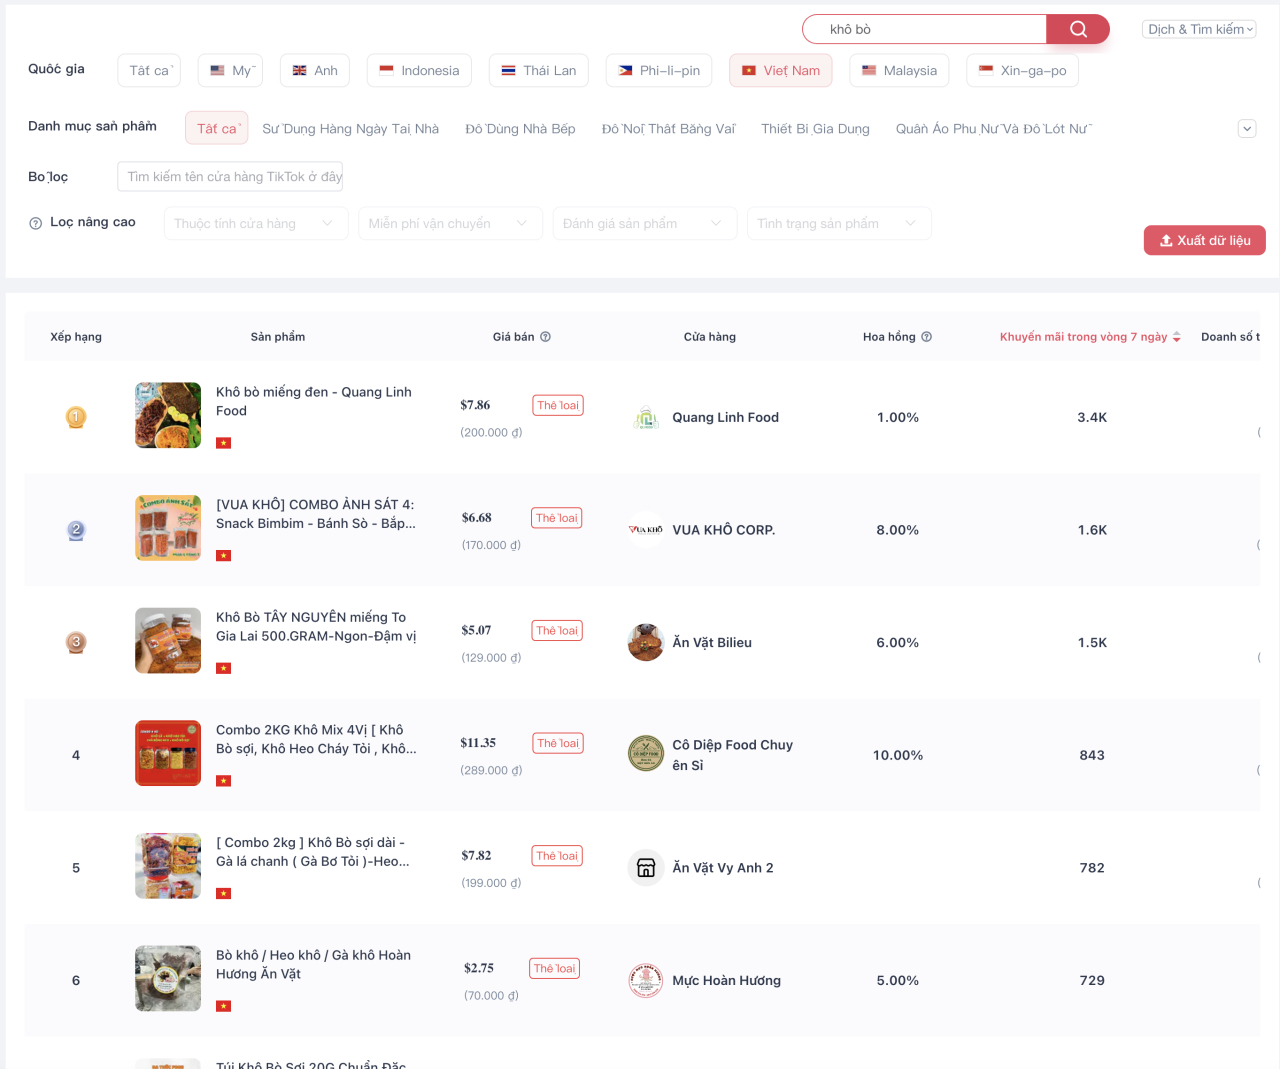Click the help icon beside Giá bán
1280x1069 pixels.
546,337
